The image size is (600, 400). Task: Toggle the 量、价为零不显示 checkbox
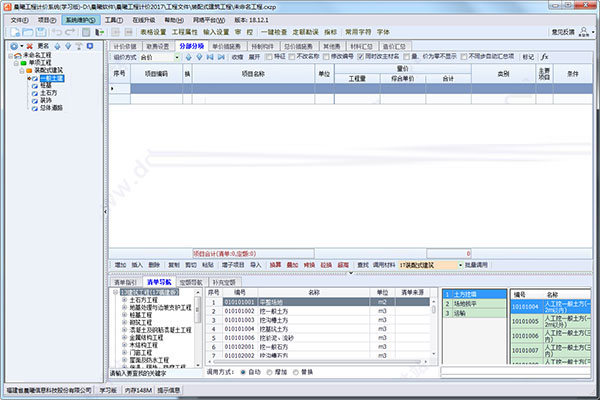pyautogui.click(x=406, y=57)
